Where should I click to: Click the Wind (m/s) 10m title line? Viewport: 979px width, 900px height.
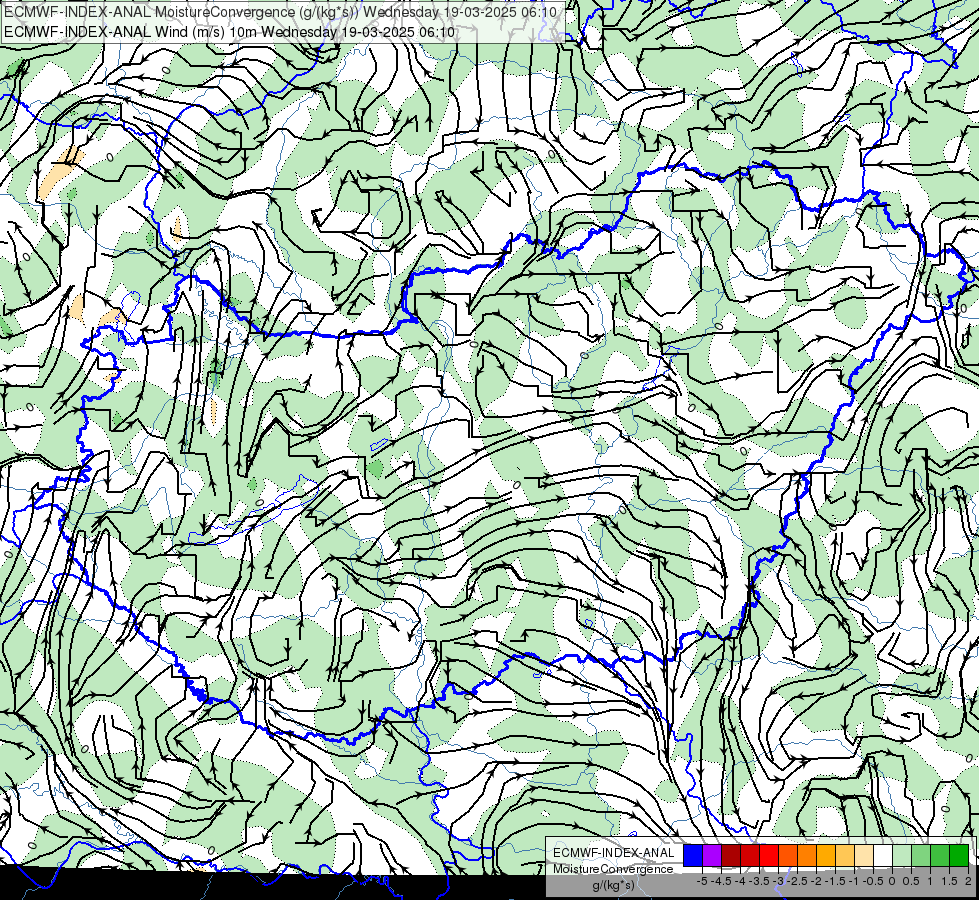click(229, 32)
